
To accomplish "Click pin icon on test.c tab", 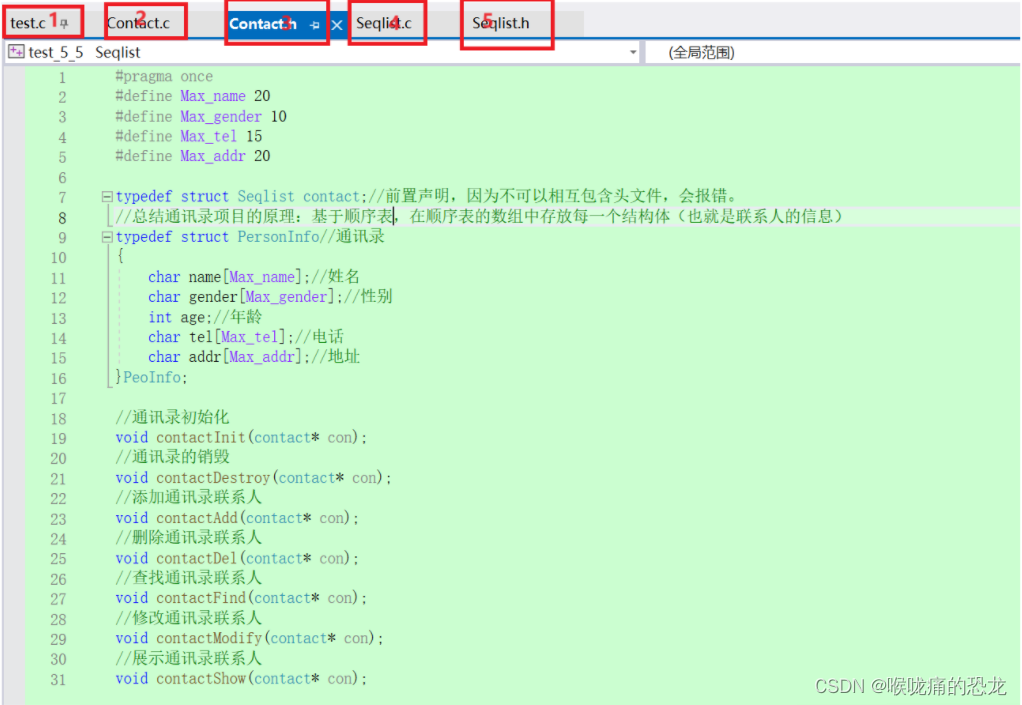I will [x=64, y=23].
